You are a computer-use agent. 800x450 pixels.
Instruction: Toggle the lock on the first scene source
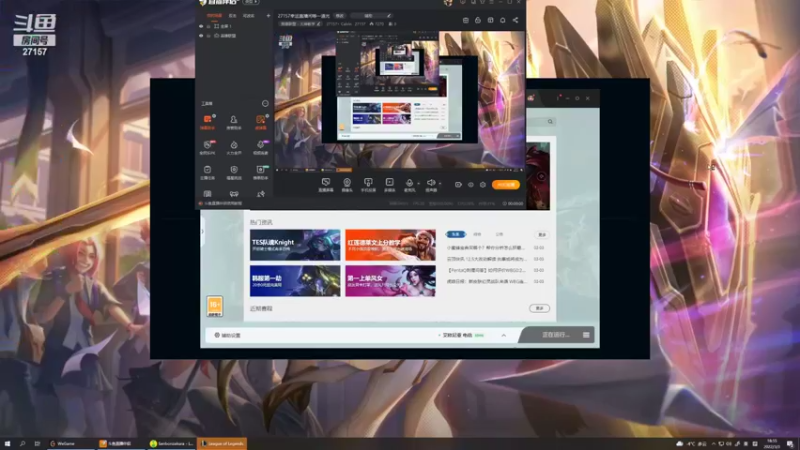click(208, 26)
